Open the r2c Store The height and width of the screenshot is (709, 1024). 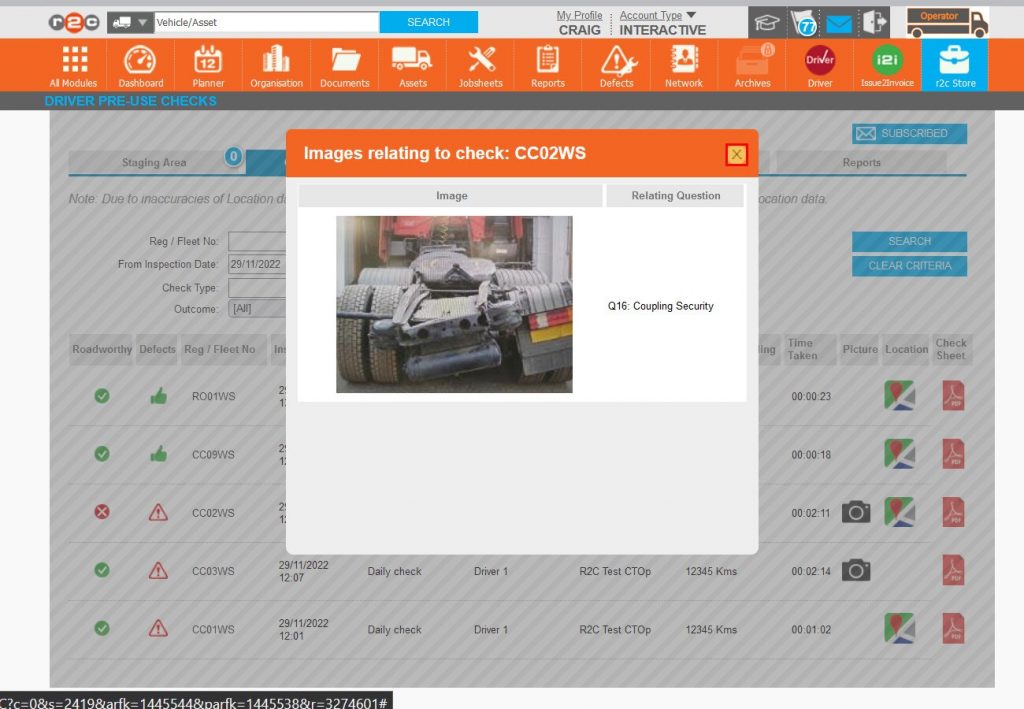coord(955,65)
